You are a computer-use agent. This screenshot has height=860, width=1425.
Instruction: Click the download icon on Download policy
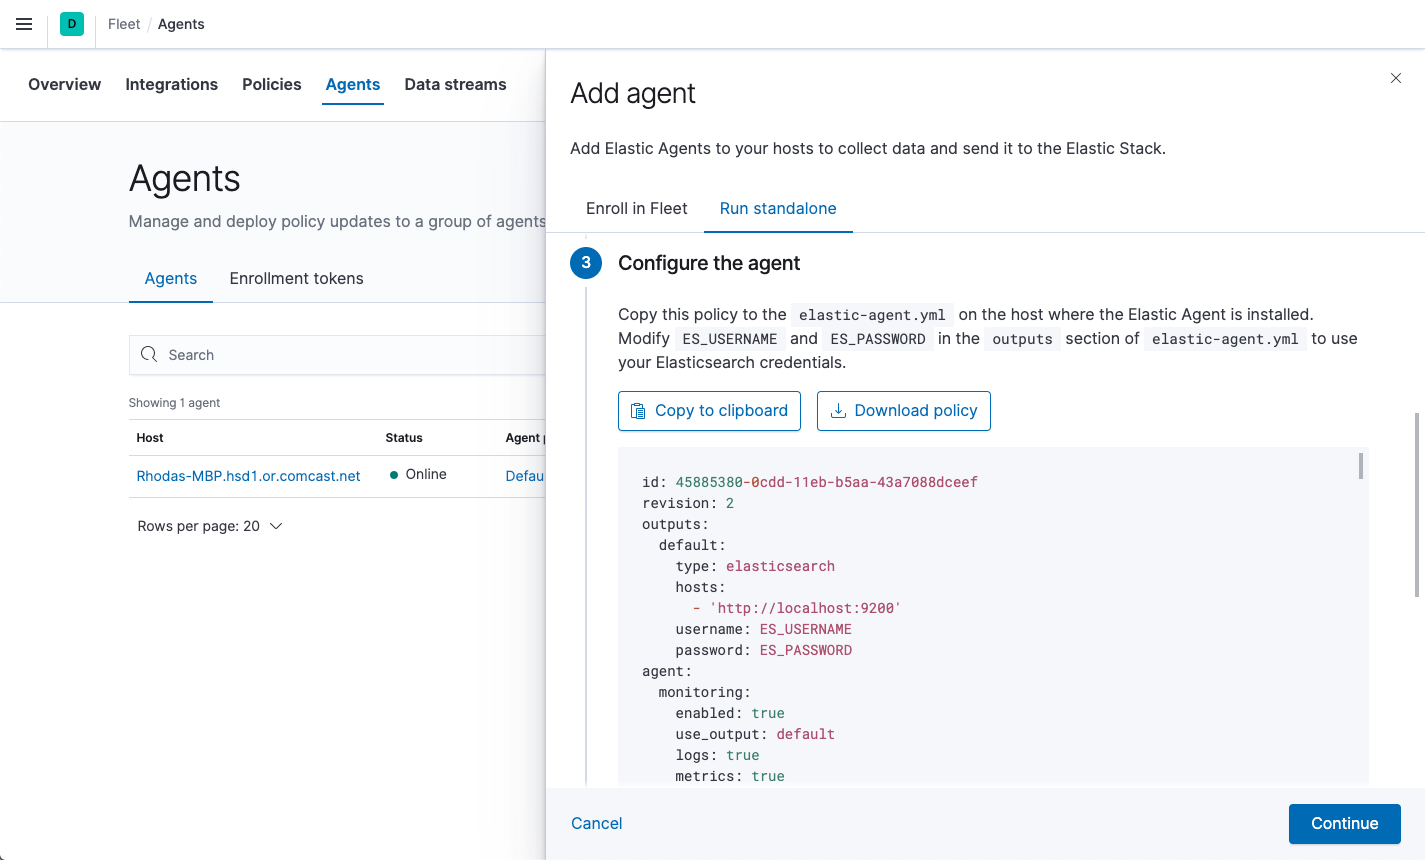tap(838, 410)
